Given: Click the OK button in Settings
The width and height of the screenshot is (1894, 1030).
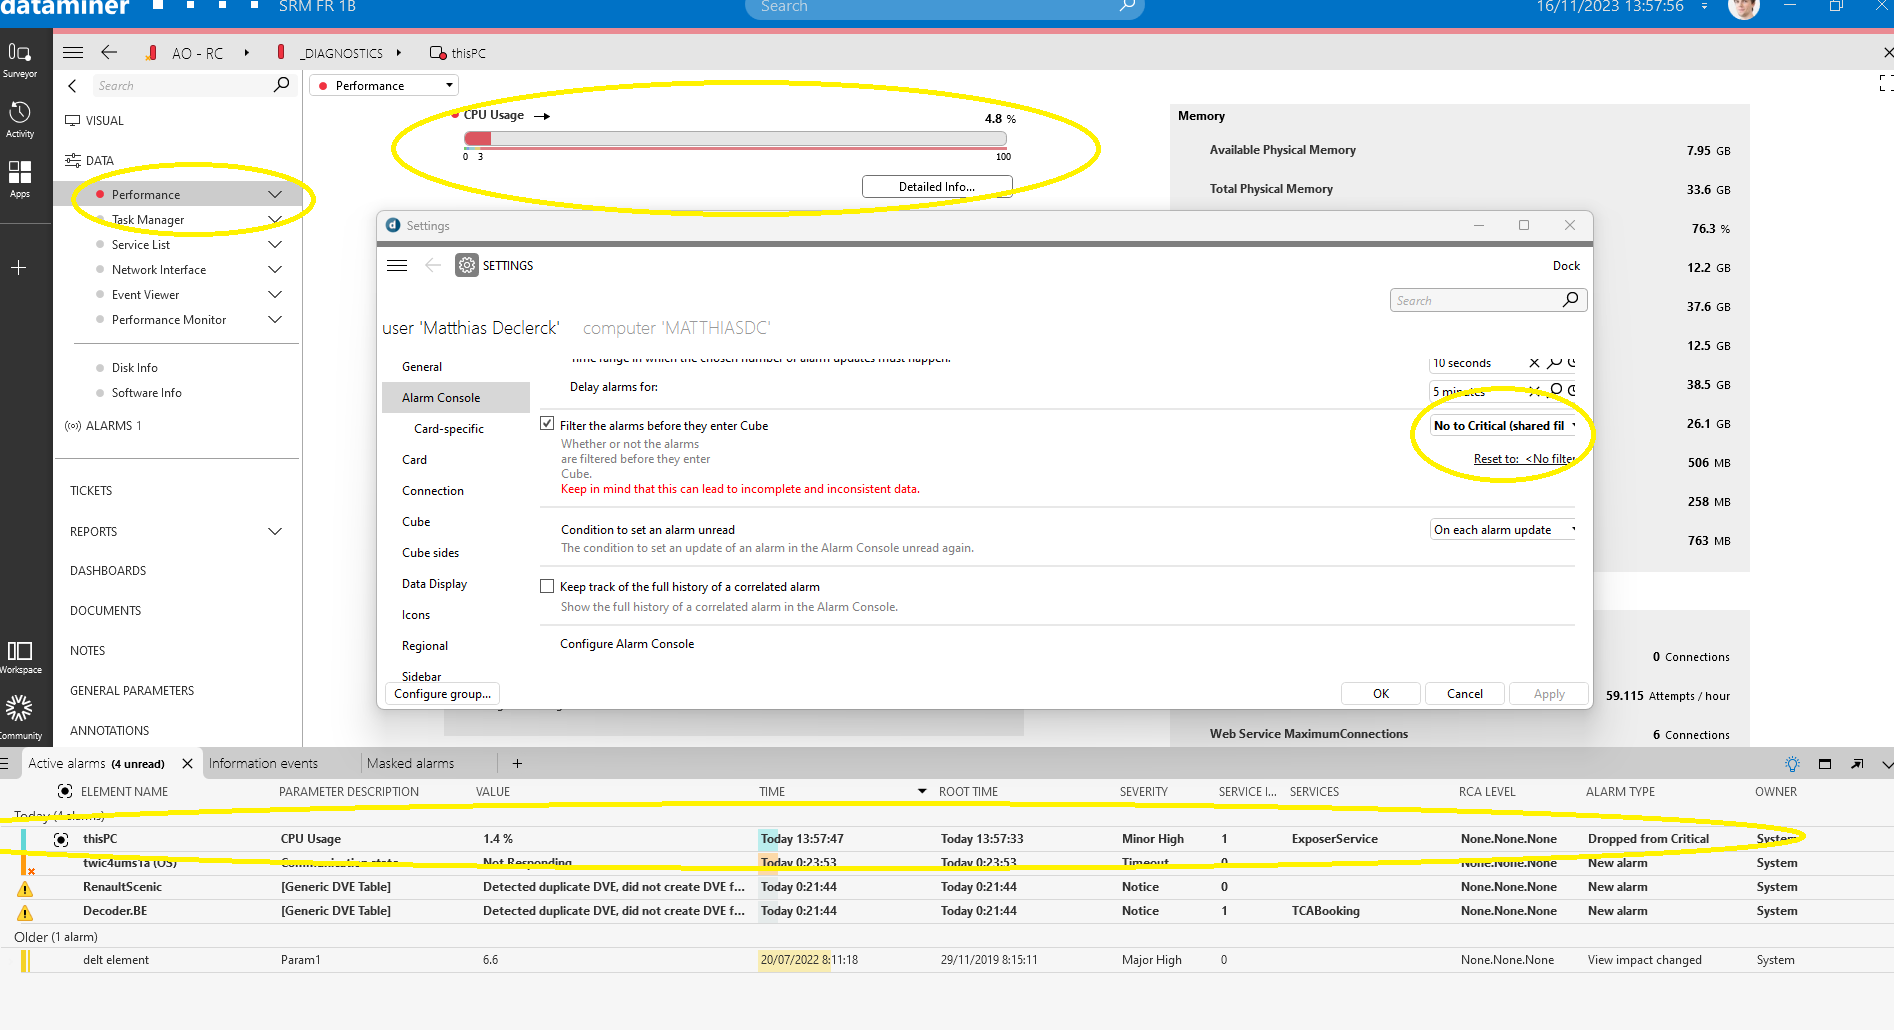Looking at the screenshot, I should point(1381,693).
